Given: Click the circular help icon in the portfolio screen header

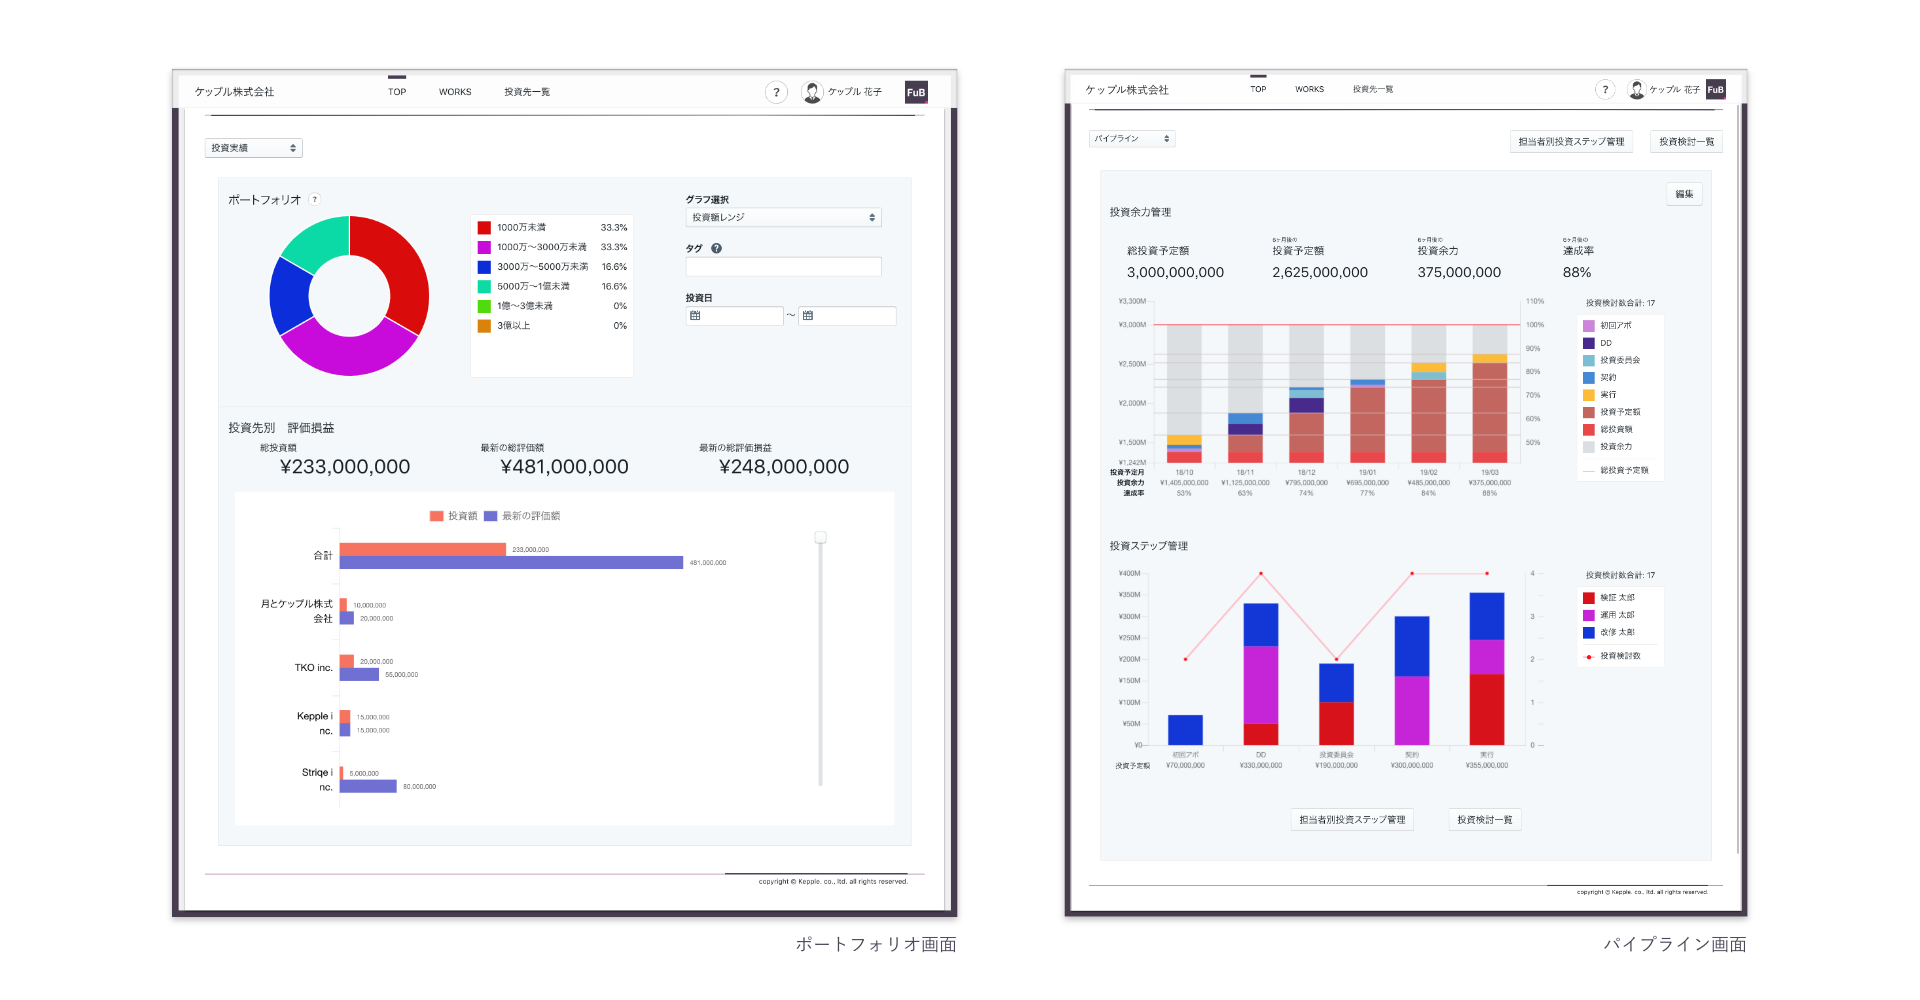Looking at the screenshot, I should (x=776, y=93).
